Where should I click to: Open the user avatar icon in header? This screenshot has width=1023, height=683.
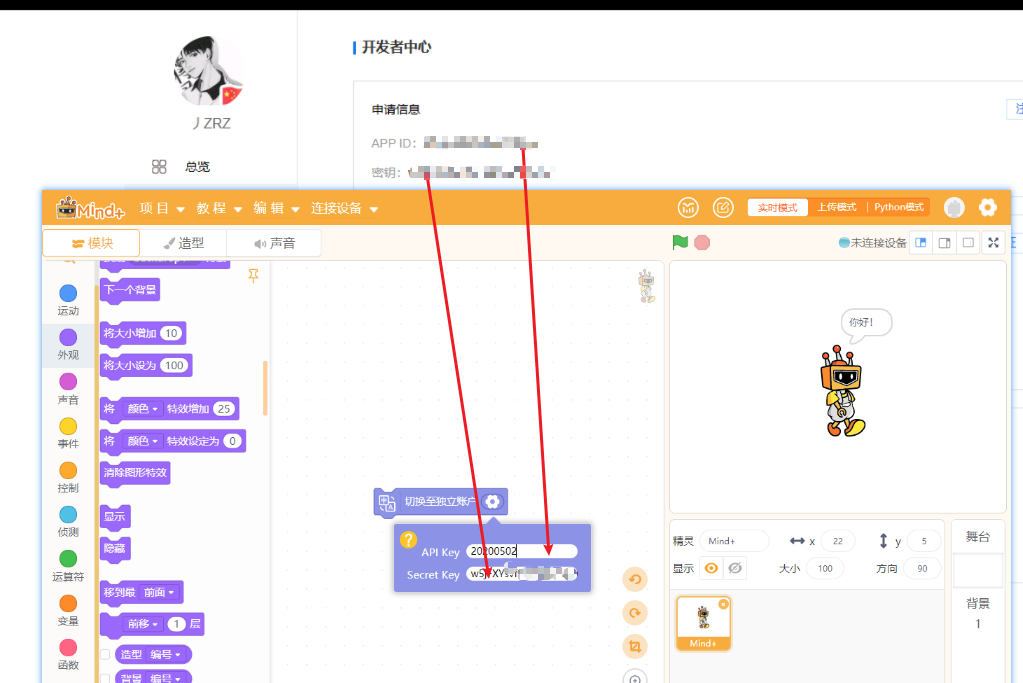click(954, 207)
